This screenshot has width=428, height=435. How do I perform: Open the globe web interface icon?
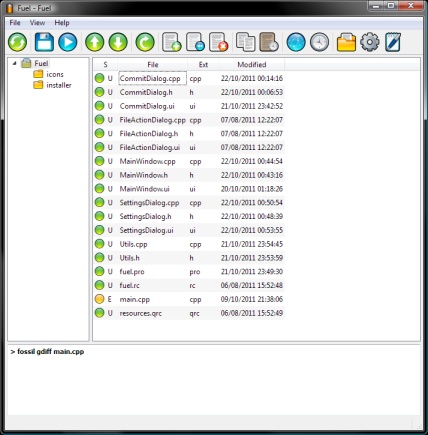click(296, 42)
